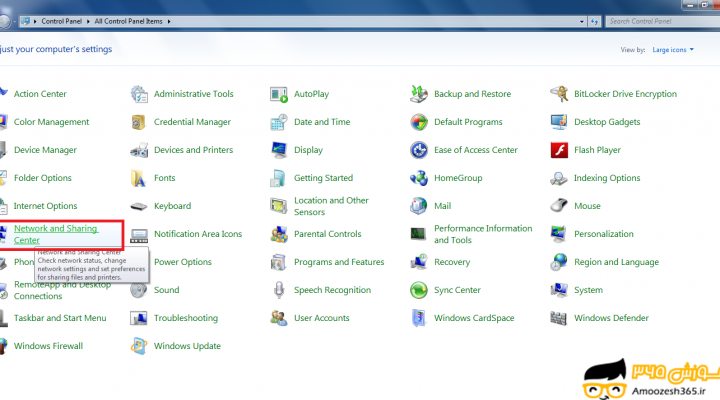Open Credential Manager icon
The height and width of the screenshot is (400, 720).
point(139,122)
